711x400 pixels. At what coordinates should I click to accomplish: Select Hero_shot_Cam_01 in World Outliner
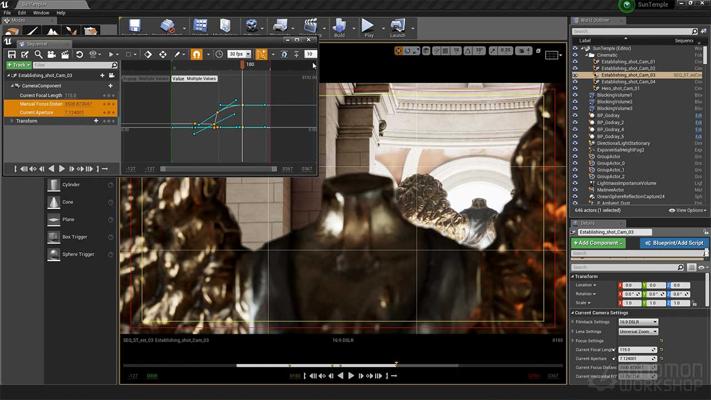pyautogui.click(x=620, y=88)
